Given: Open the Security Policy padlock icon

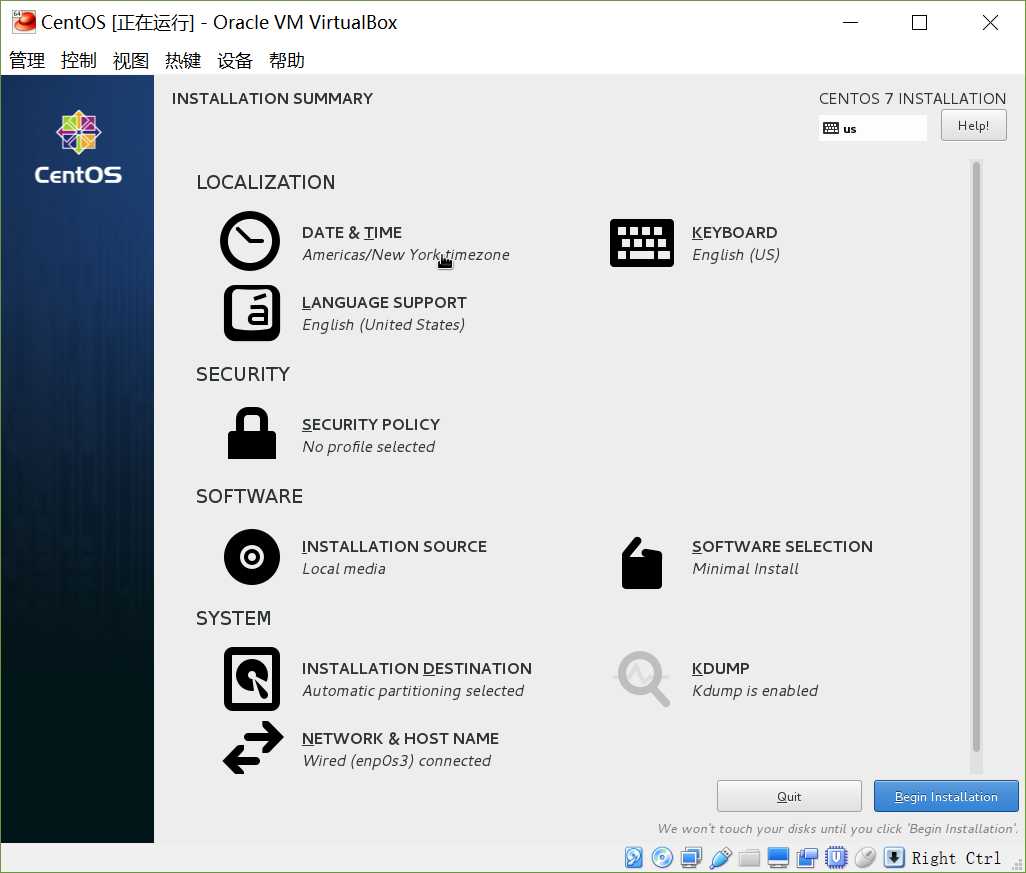Looking at the screenshot, I should click(x=252, y=433).
